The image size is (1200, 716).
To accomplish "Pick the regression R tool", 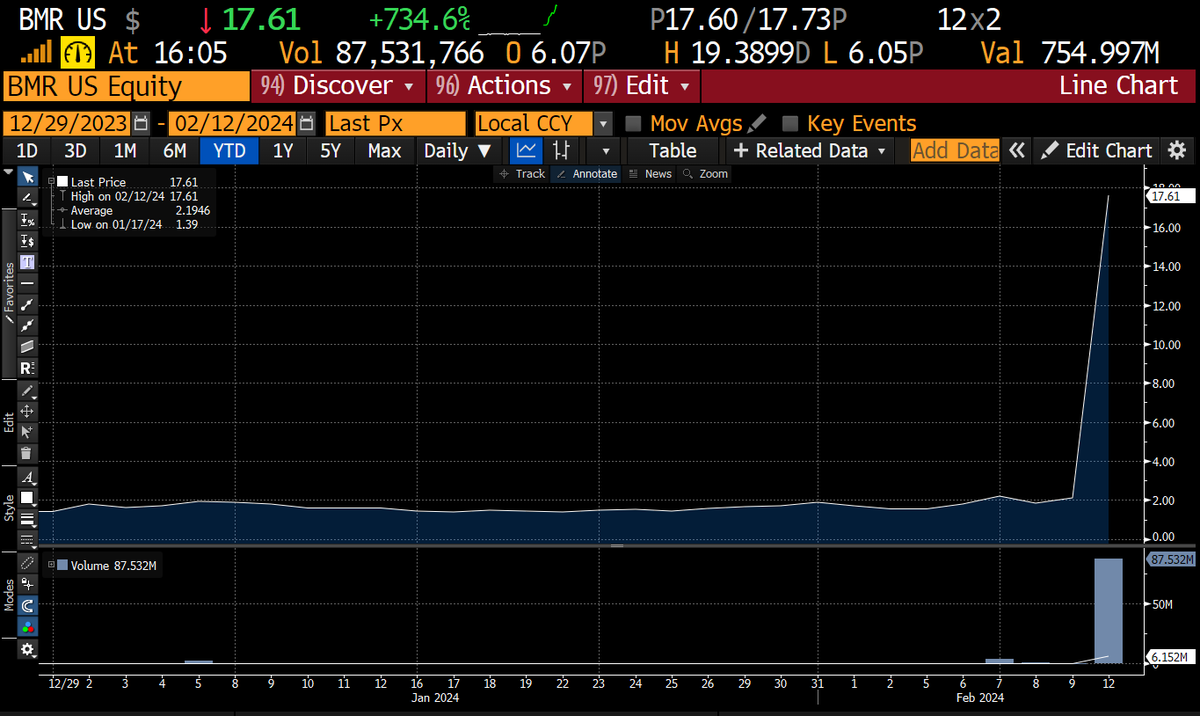I will pyautogui.click(x=28, y=368).
